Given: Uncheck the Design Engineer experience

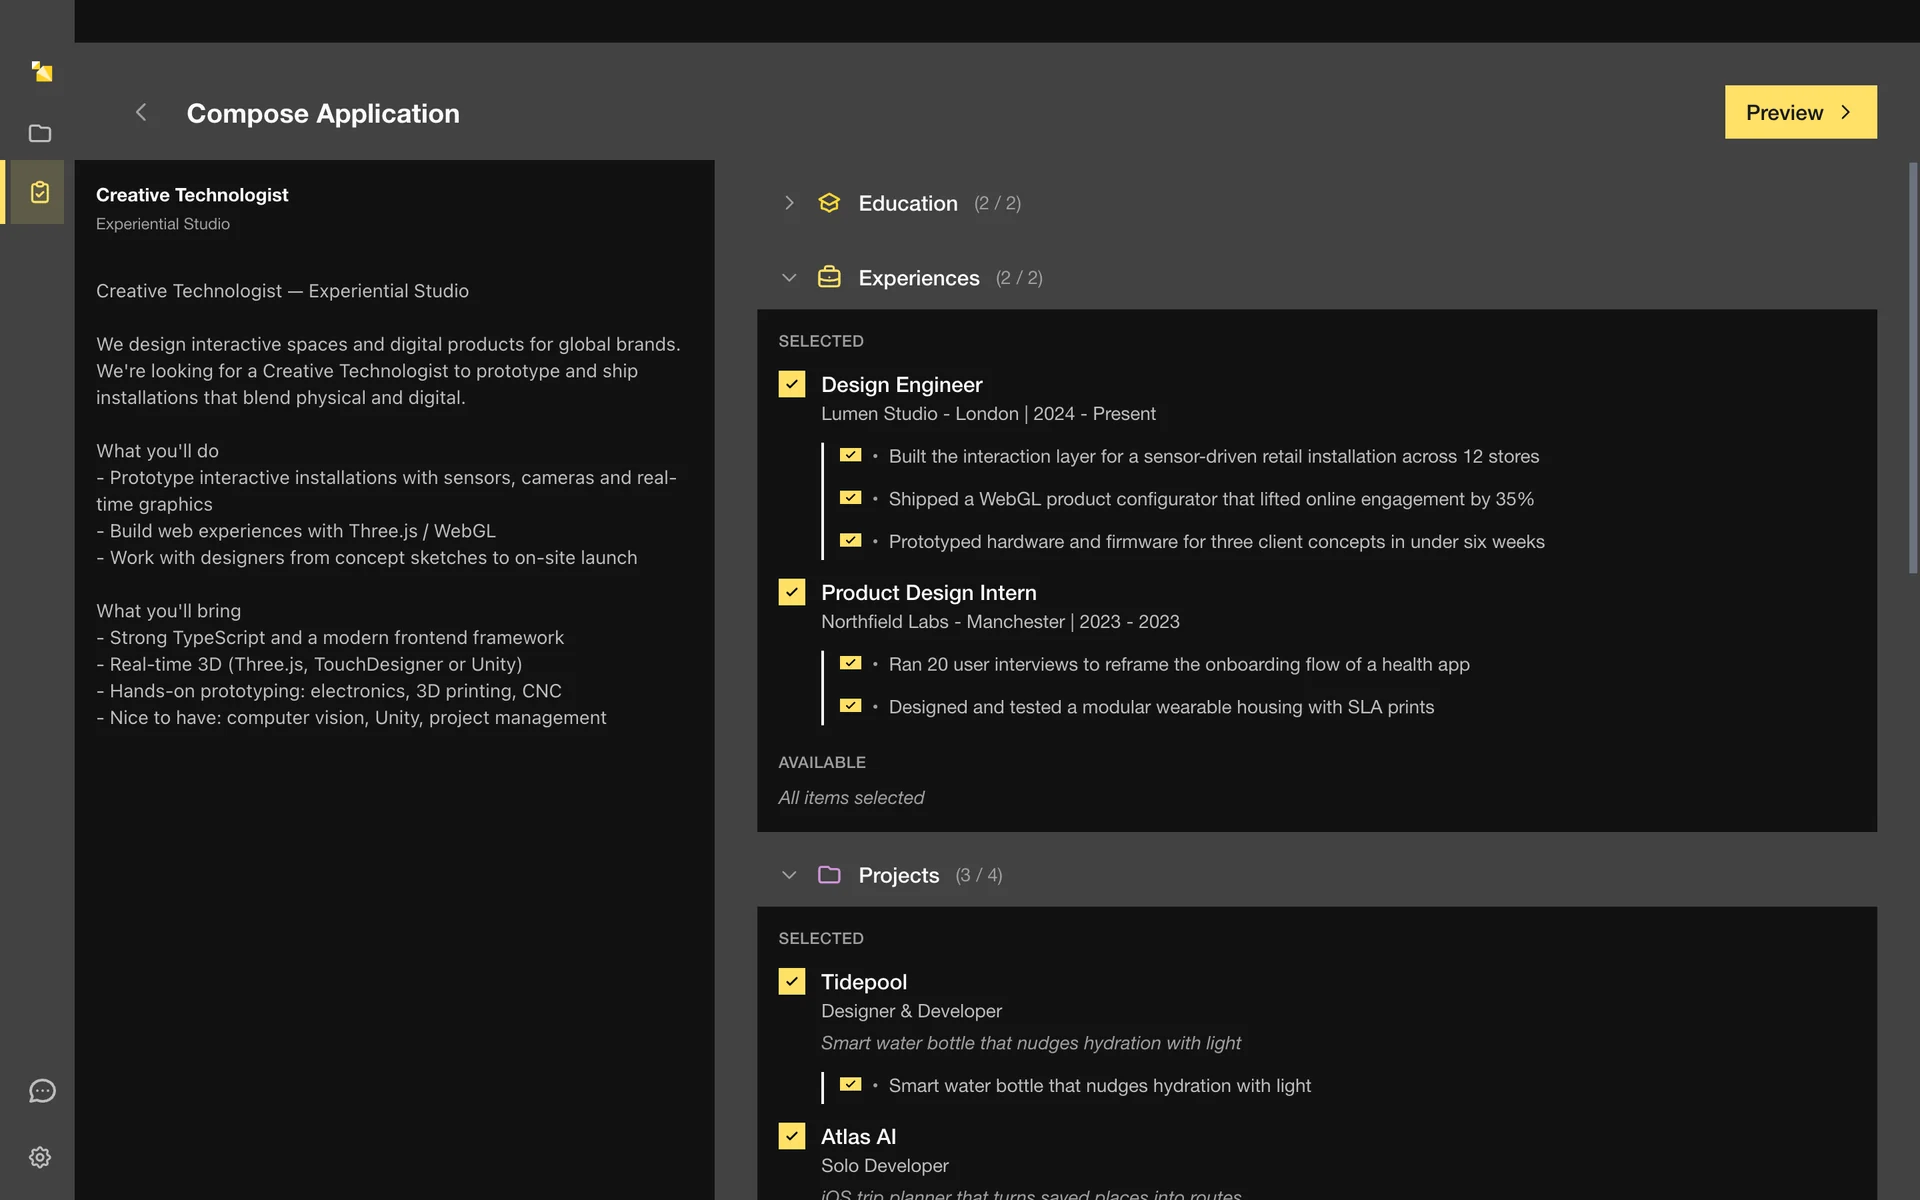Looking at the screenshot, I should (791, 384).
